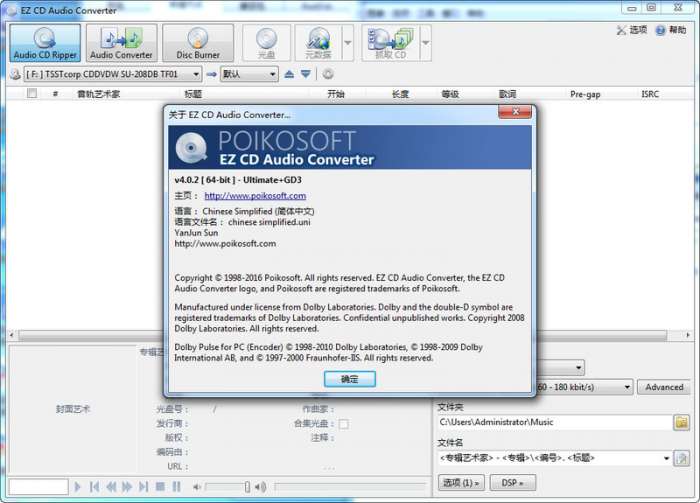Viewport: 700px width, 503px height.
Task: Click the scrollbar left arrow
Action: (x=12, y=335)
